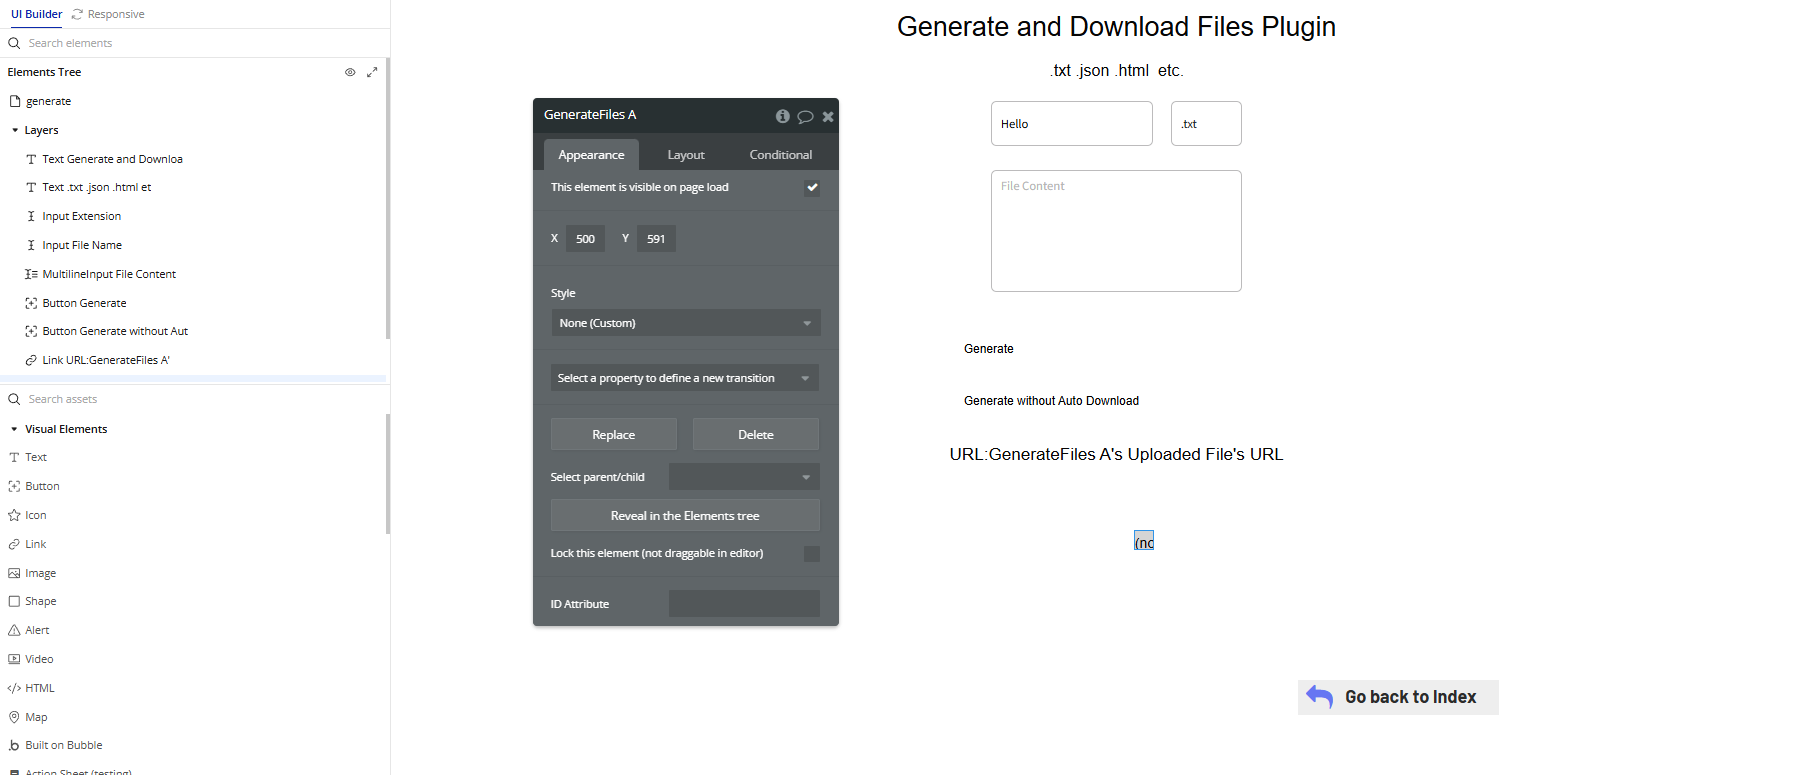Select the Alert visual element icon
This screenshot has height=775, width=1811.
coord(14,630)
